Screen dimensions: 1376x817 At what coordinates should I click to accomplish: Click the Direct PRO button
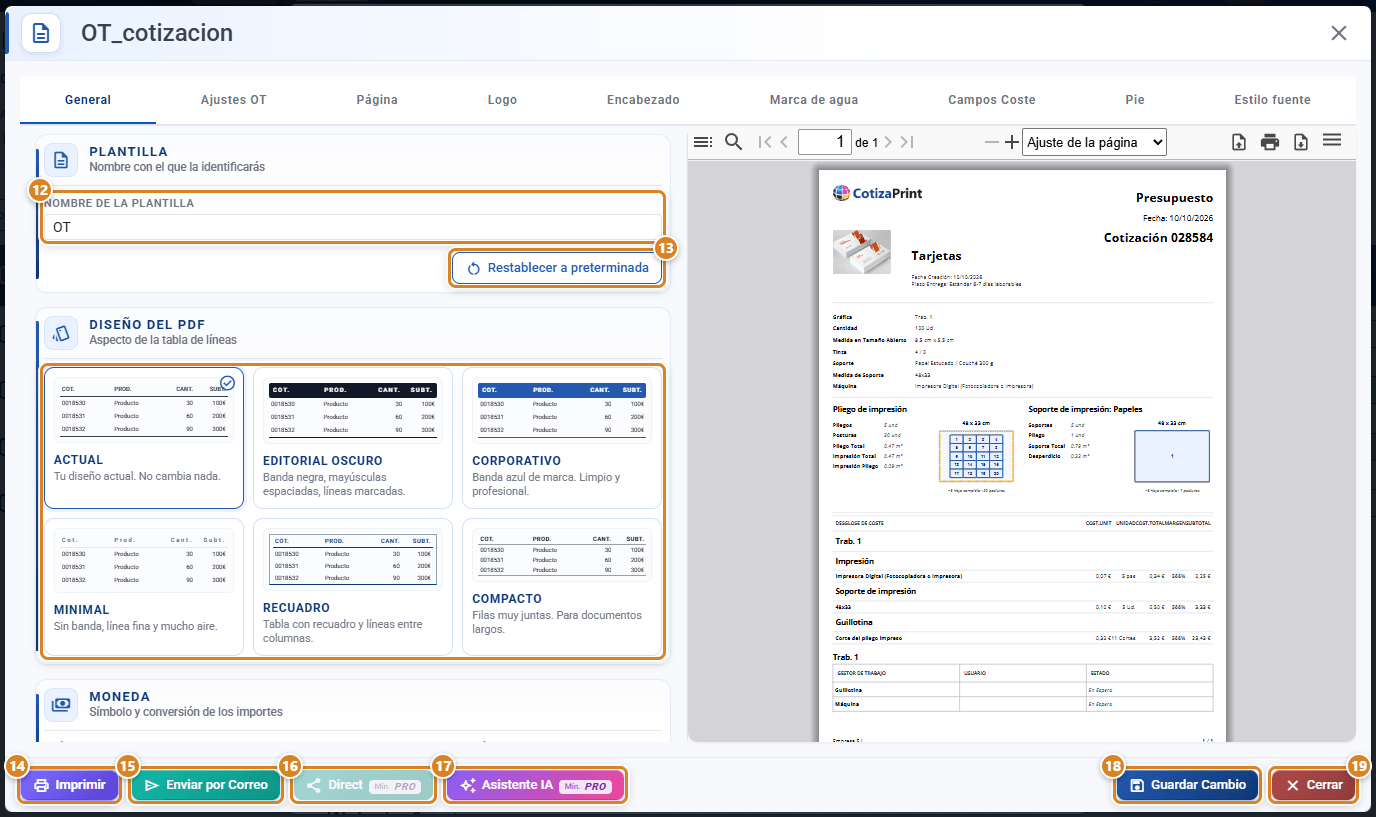pos(363,785)
